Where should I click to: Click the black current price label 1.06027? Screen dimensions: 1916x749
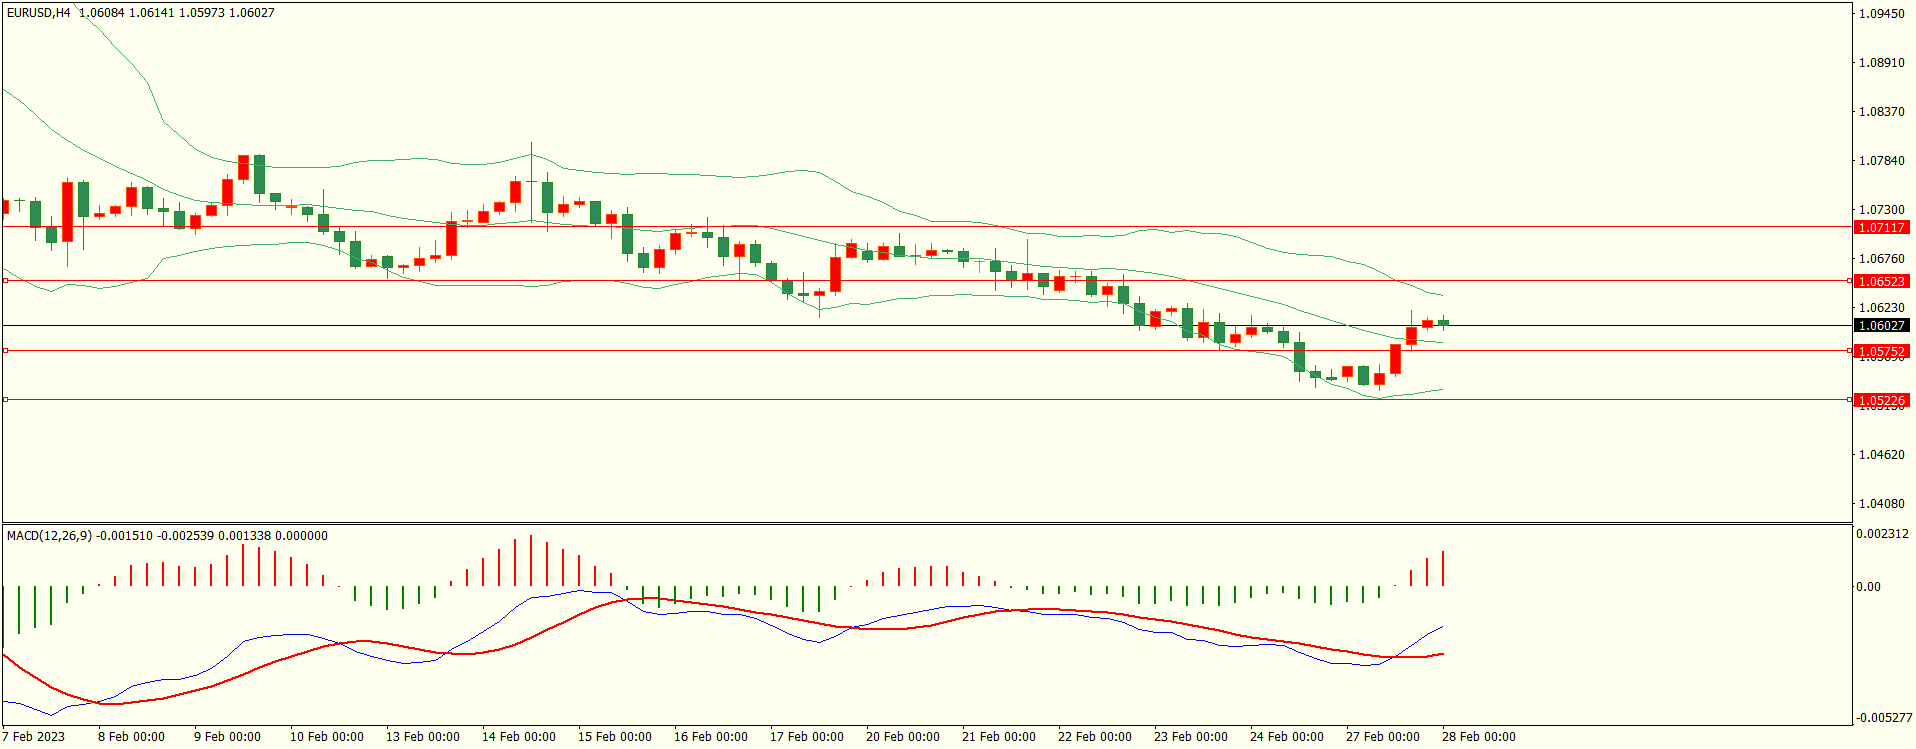(1881, 326)
